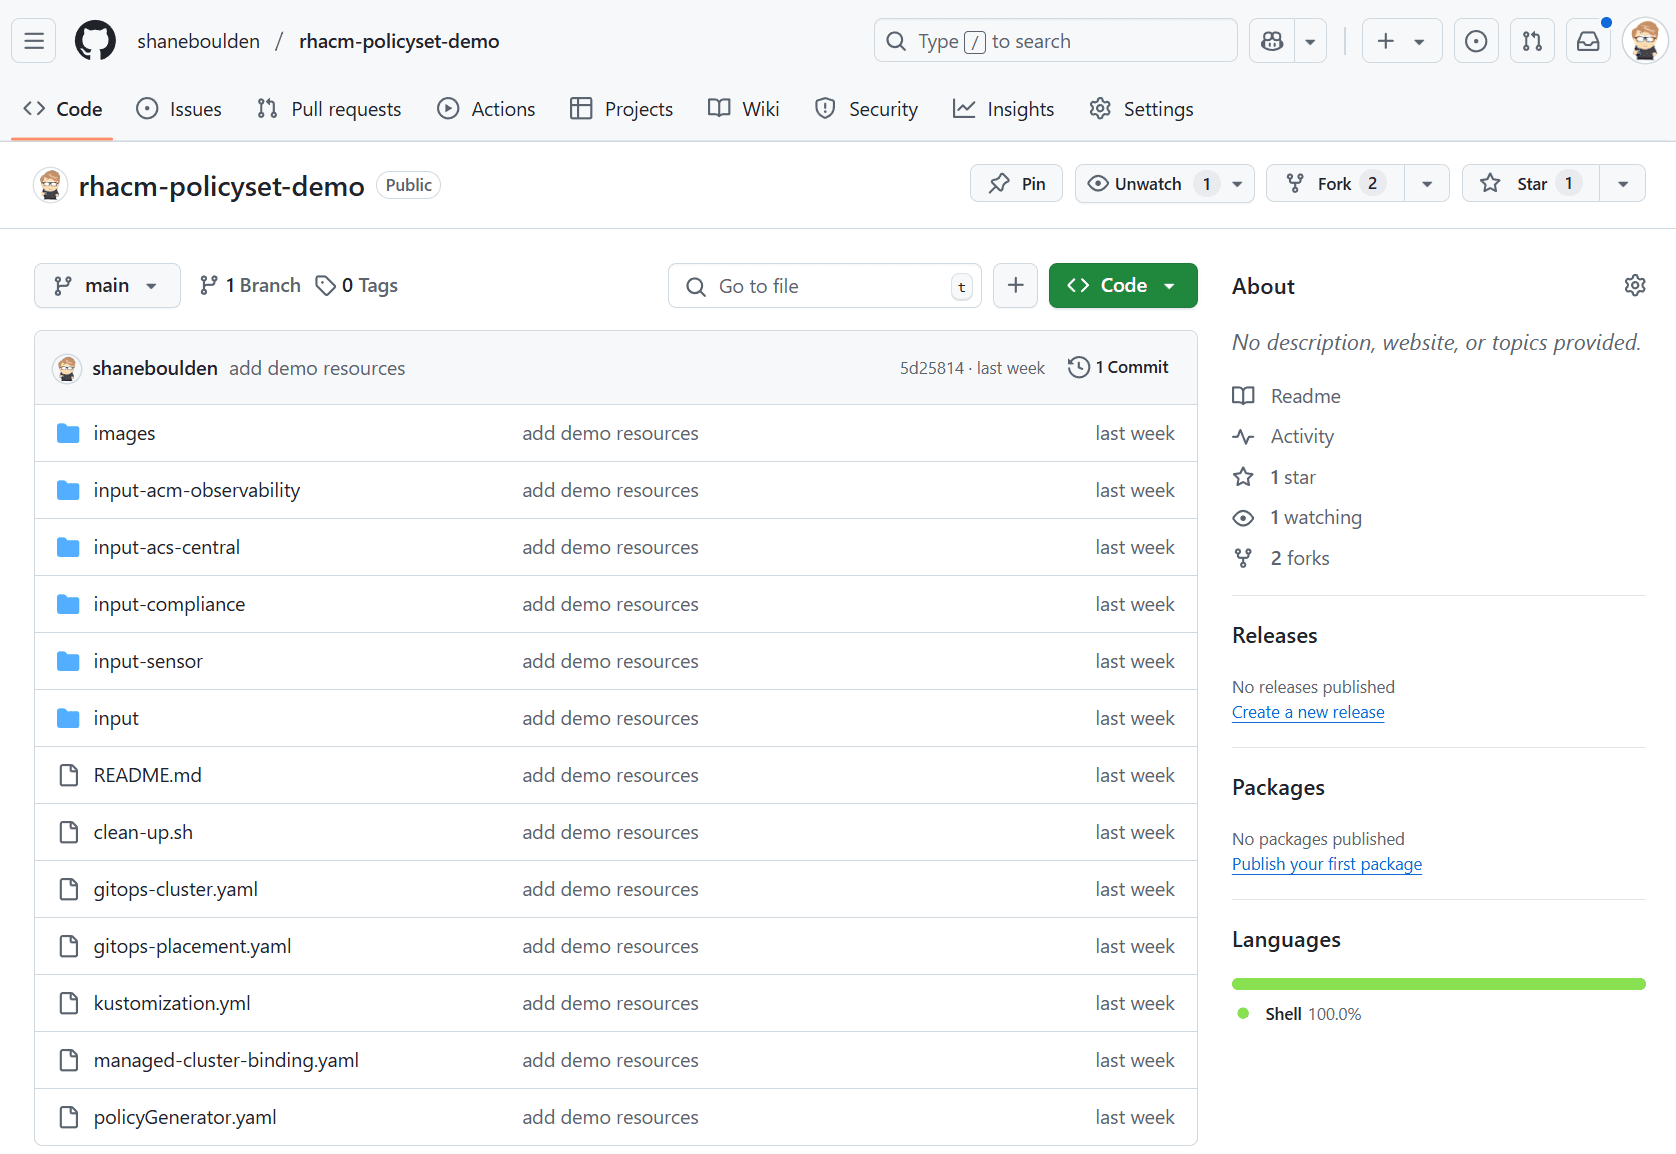Toggle Unwatch for the repository
Image resolution: width=1676 pixels, height=1154 pixels.
[1148, 184]
